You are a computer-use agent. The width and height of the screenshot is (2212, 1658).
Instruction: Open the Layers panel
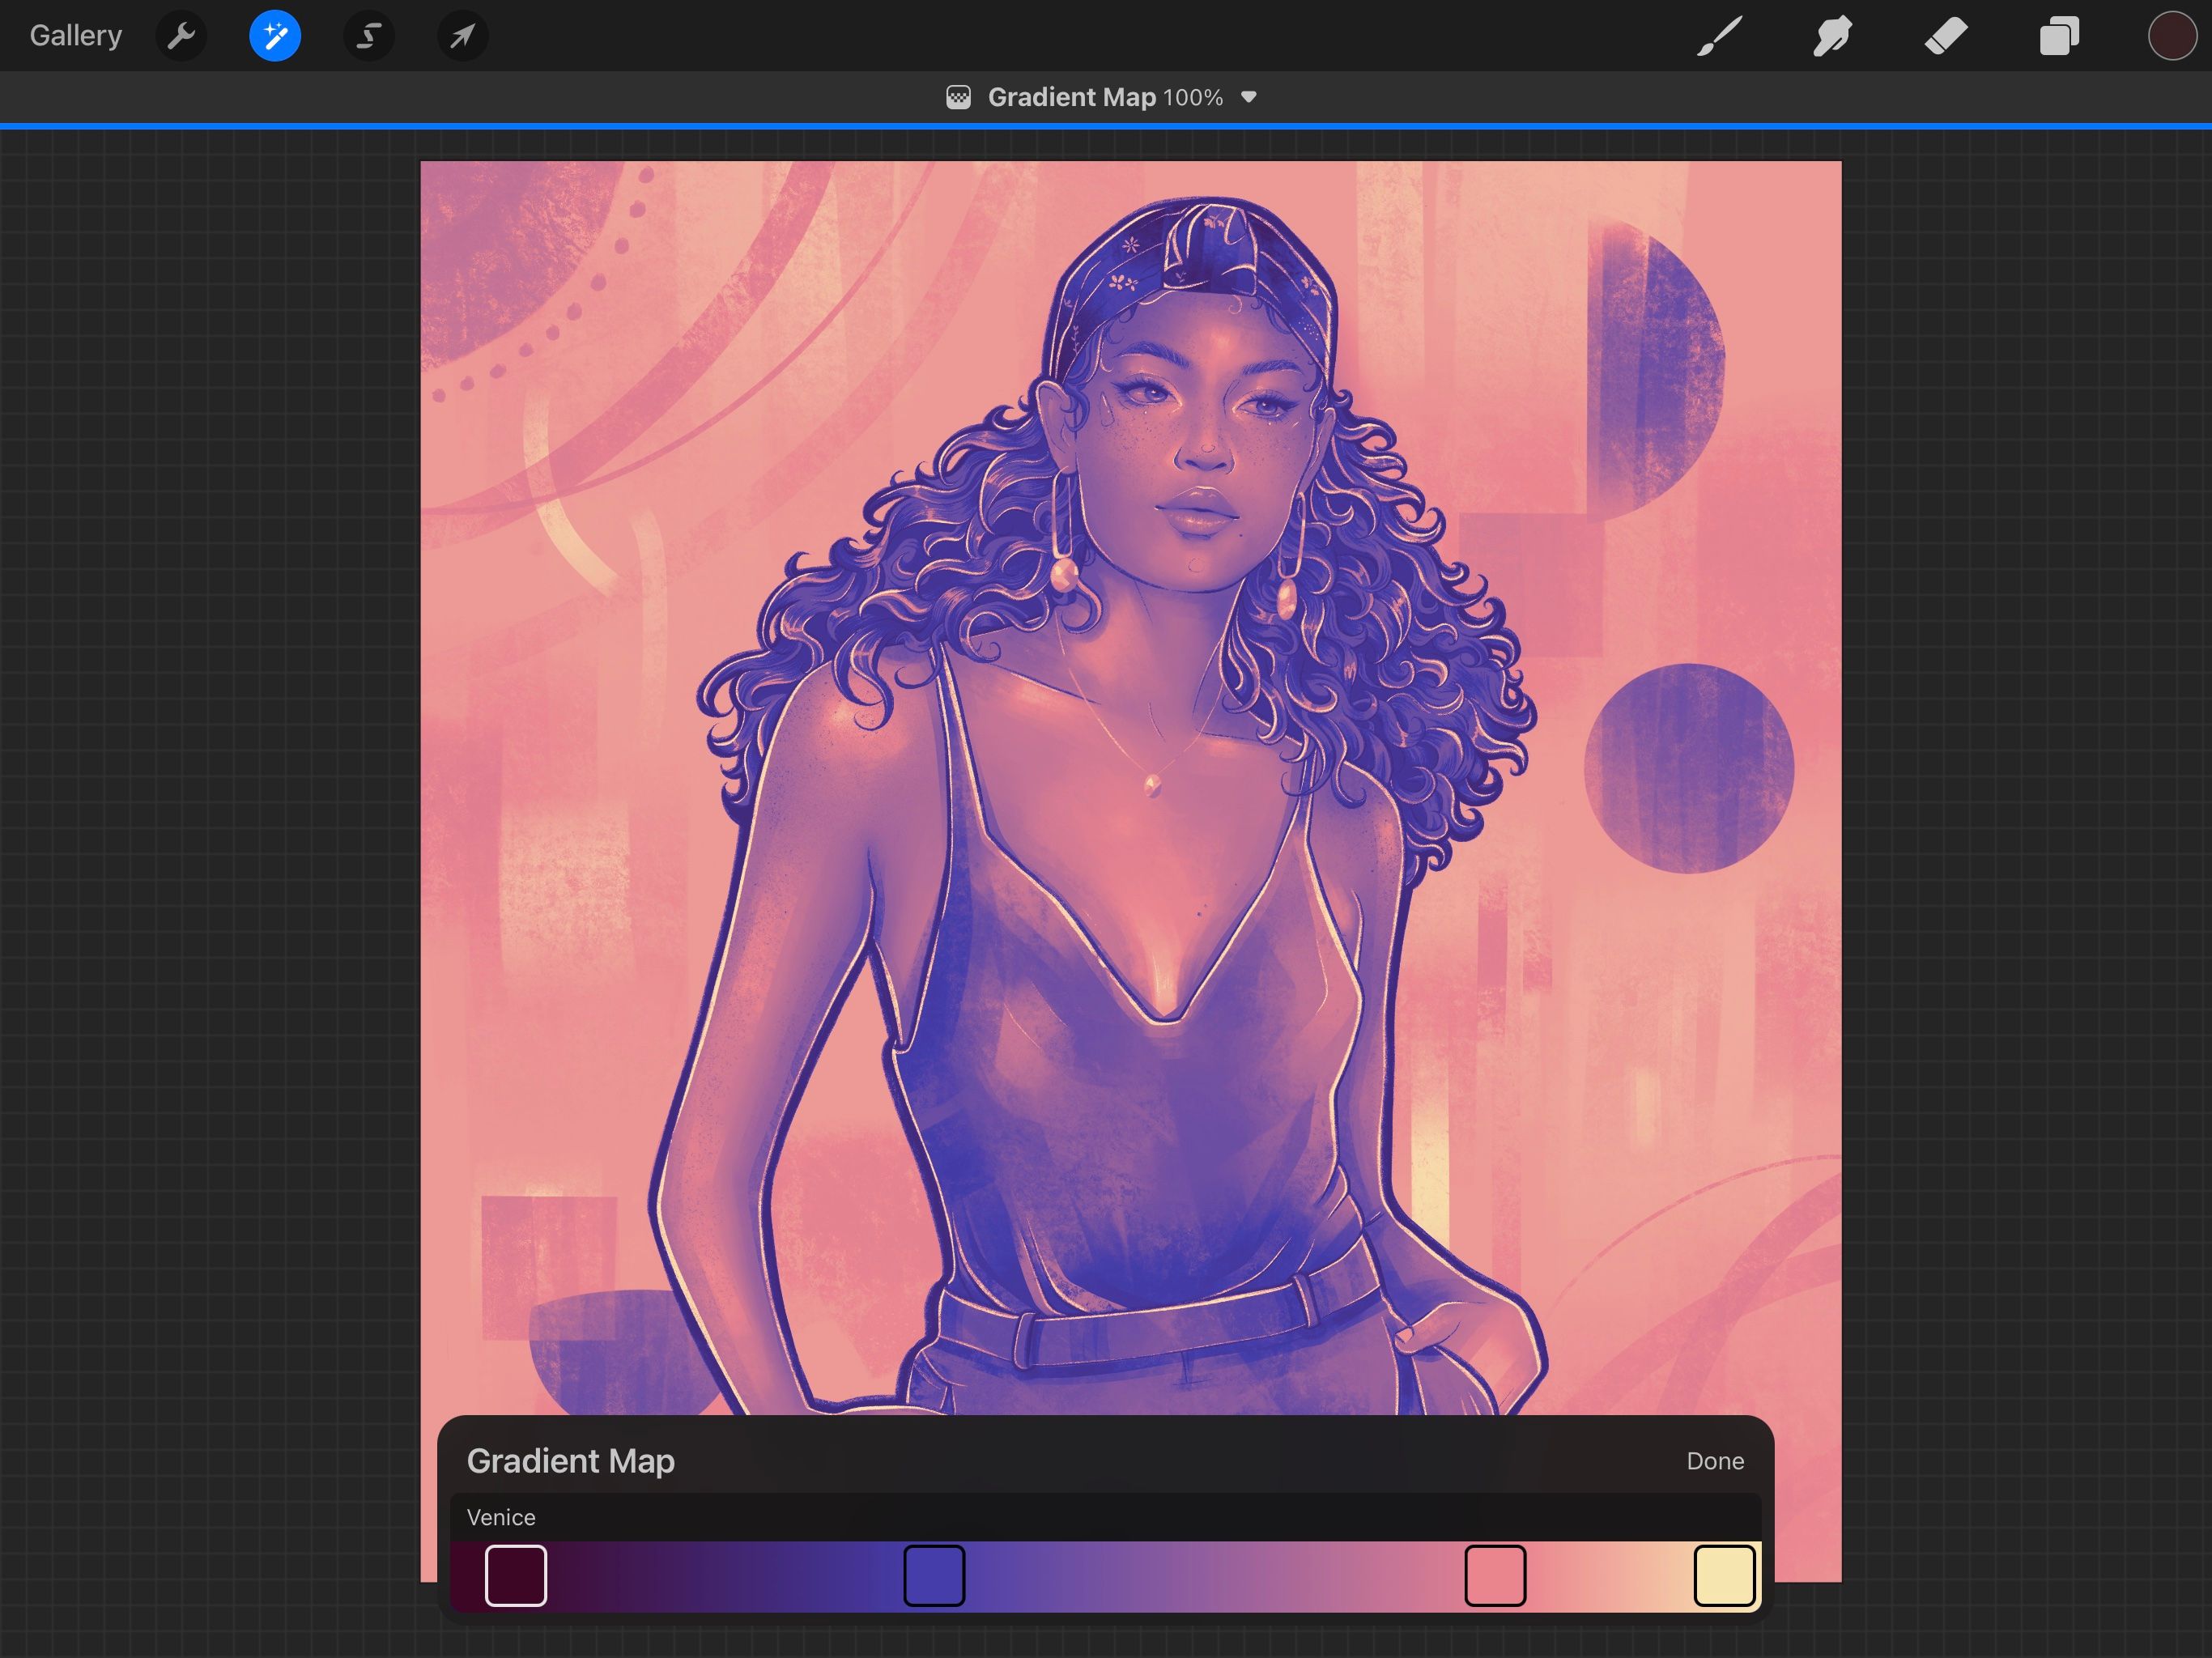tap(2059, 35)
